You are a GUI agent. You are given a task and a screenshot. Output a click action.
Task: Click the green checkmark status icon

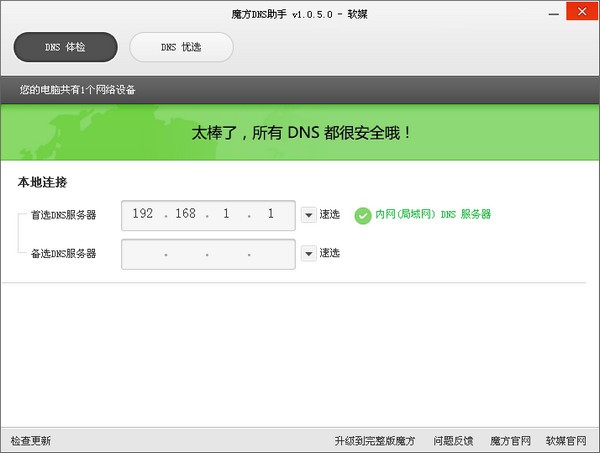[363, 215]
